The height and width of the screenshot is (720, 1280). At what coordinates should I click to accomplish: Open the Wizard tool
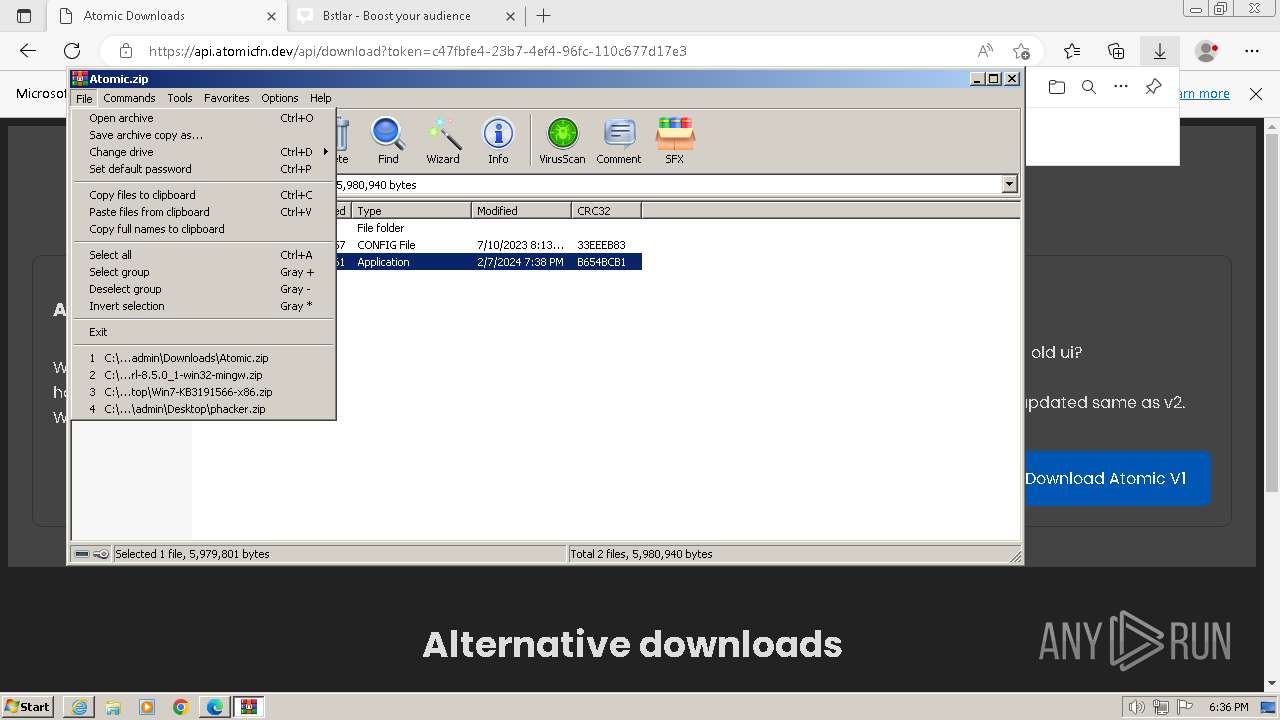[443, 140]
